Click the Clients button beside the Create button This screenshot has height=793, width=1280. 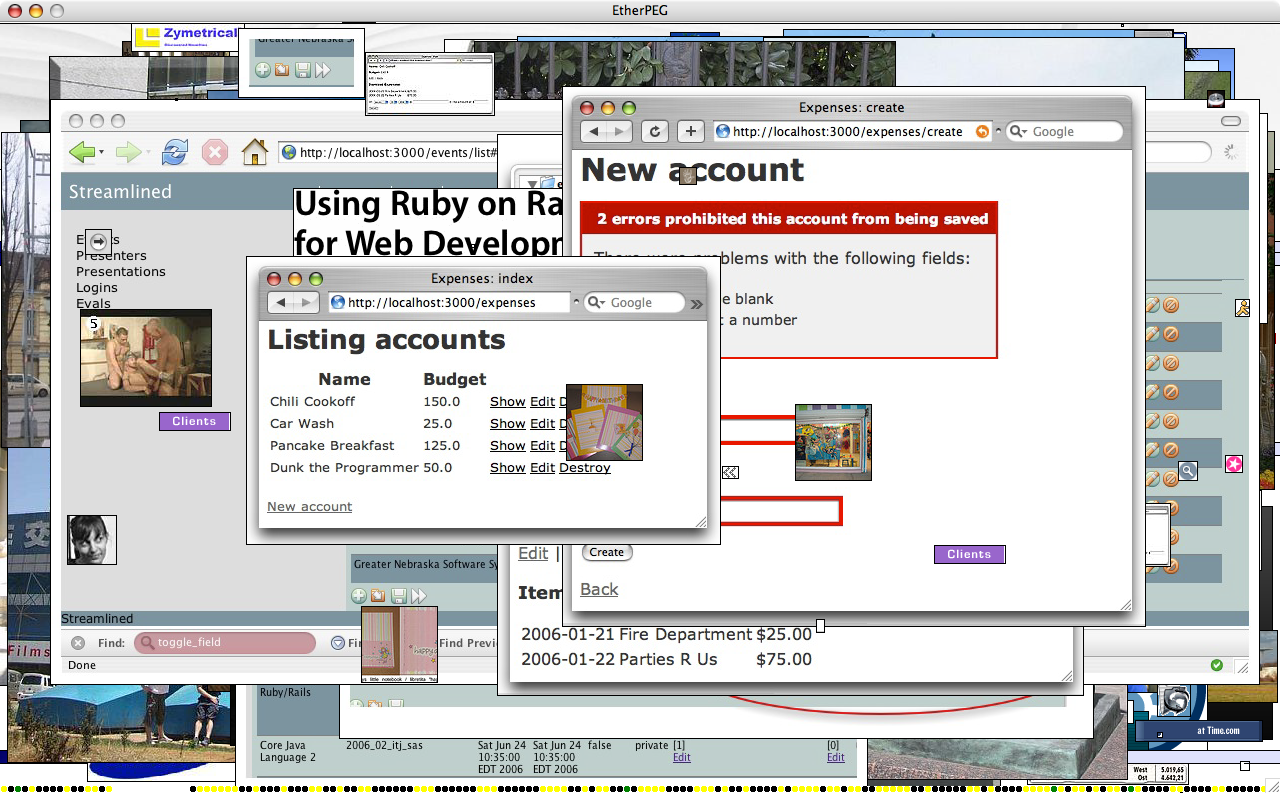[x=969, y=554]
